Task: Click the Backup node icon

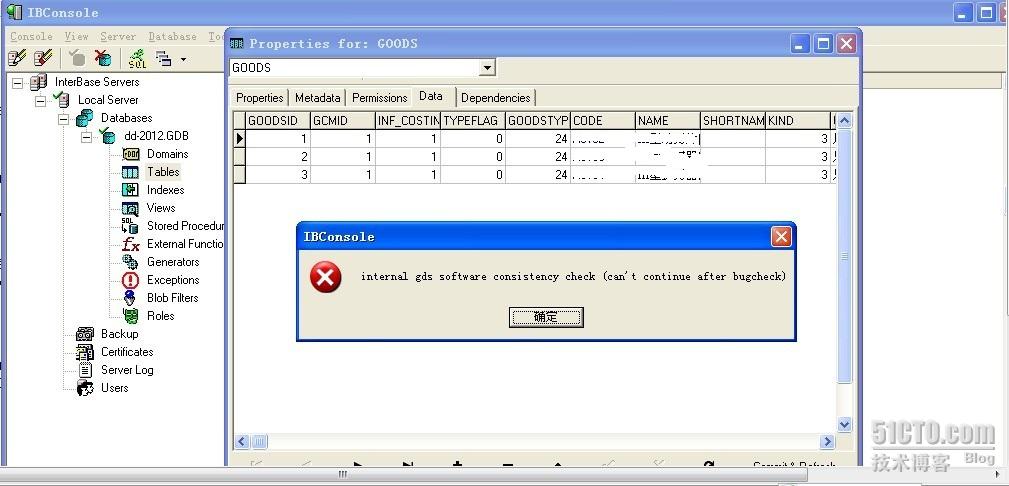Action: click(85, 334)
